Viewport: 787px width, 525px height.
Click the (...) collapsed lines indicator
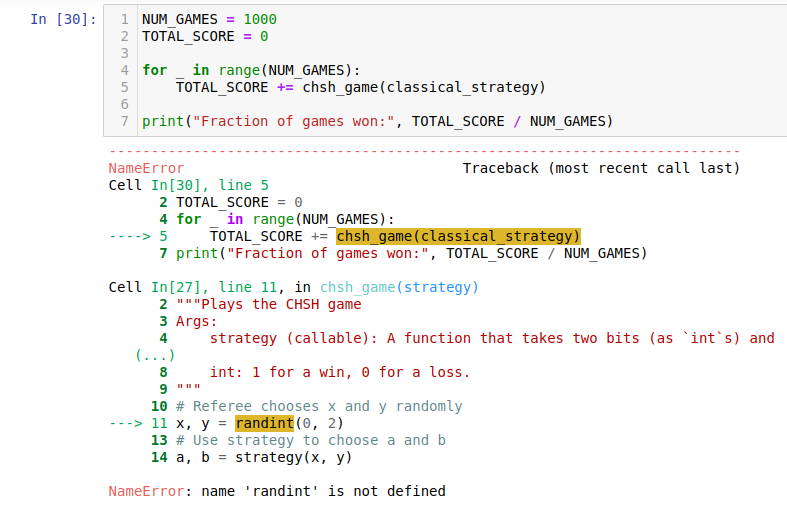tap(155, 355)
